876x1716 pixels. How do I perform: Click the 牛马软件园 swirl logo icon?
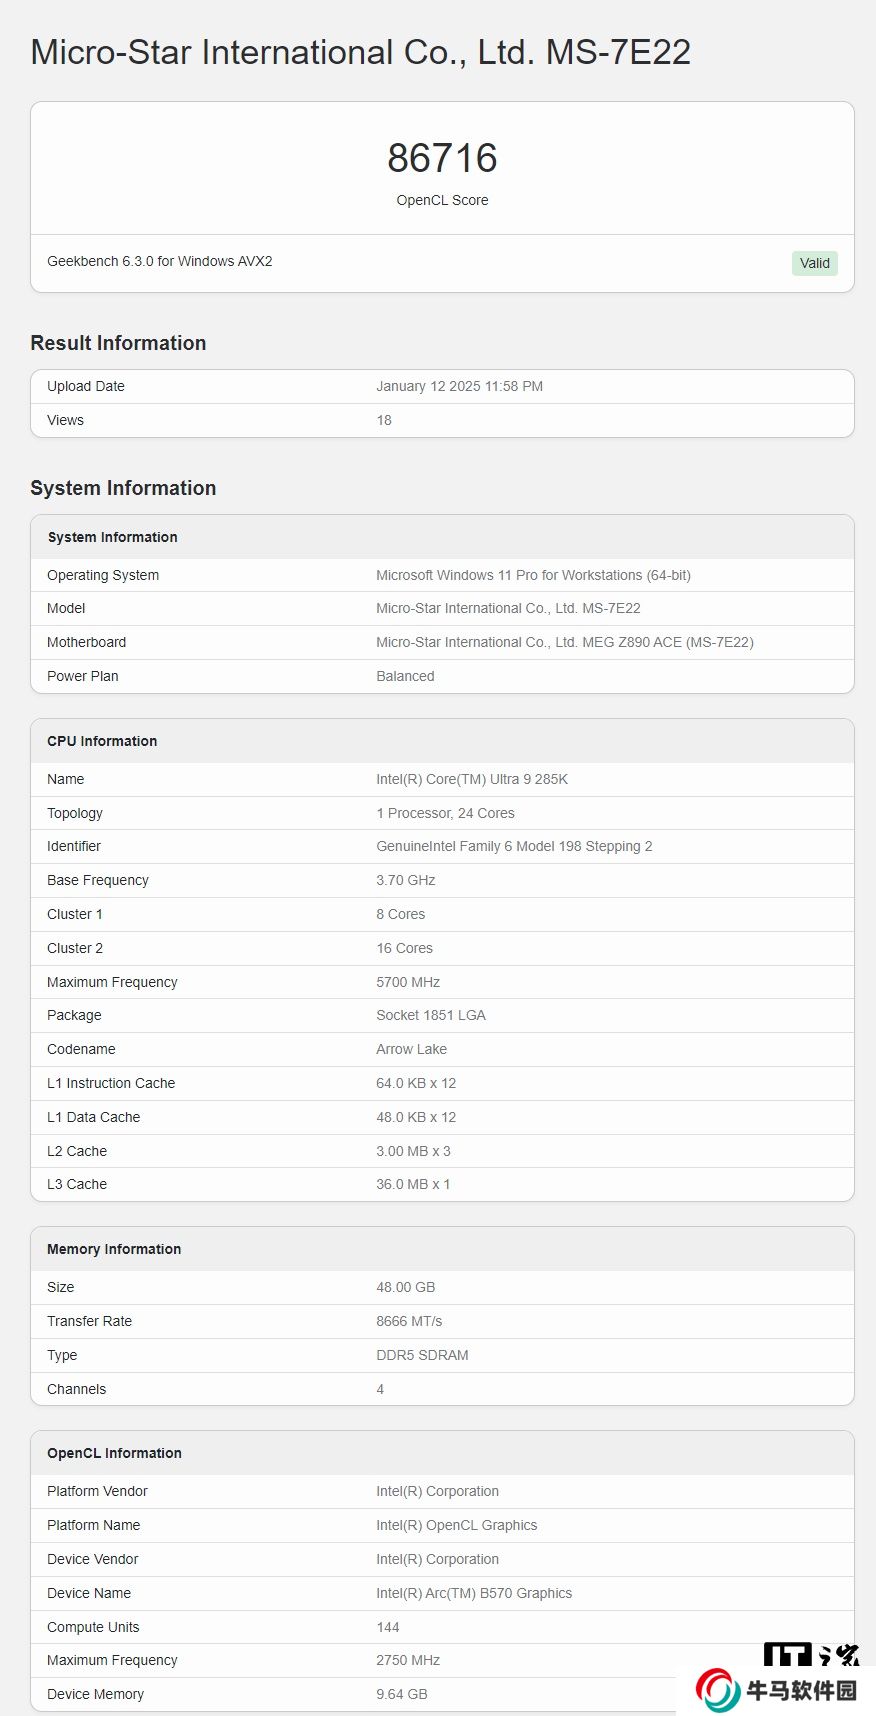tap(717, 1690)
